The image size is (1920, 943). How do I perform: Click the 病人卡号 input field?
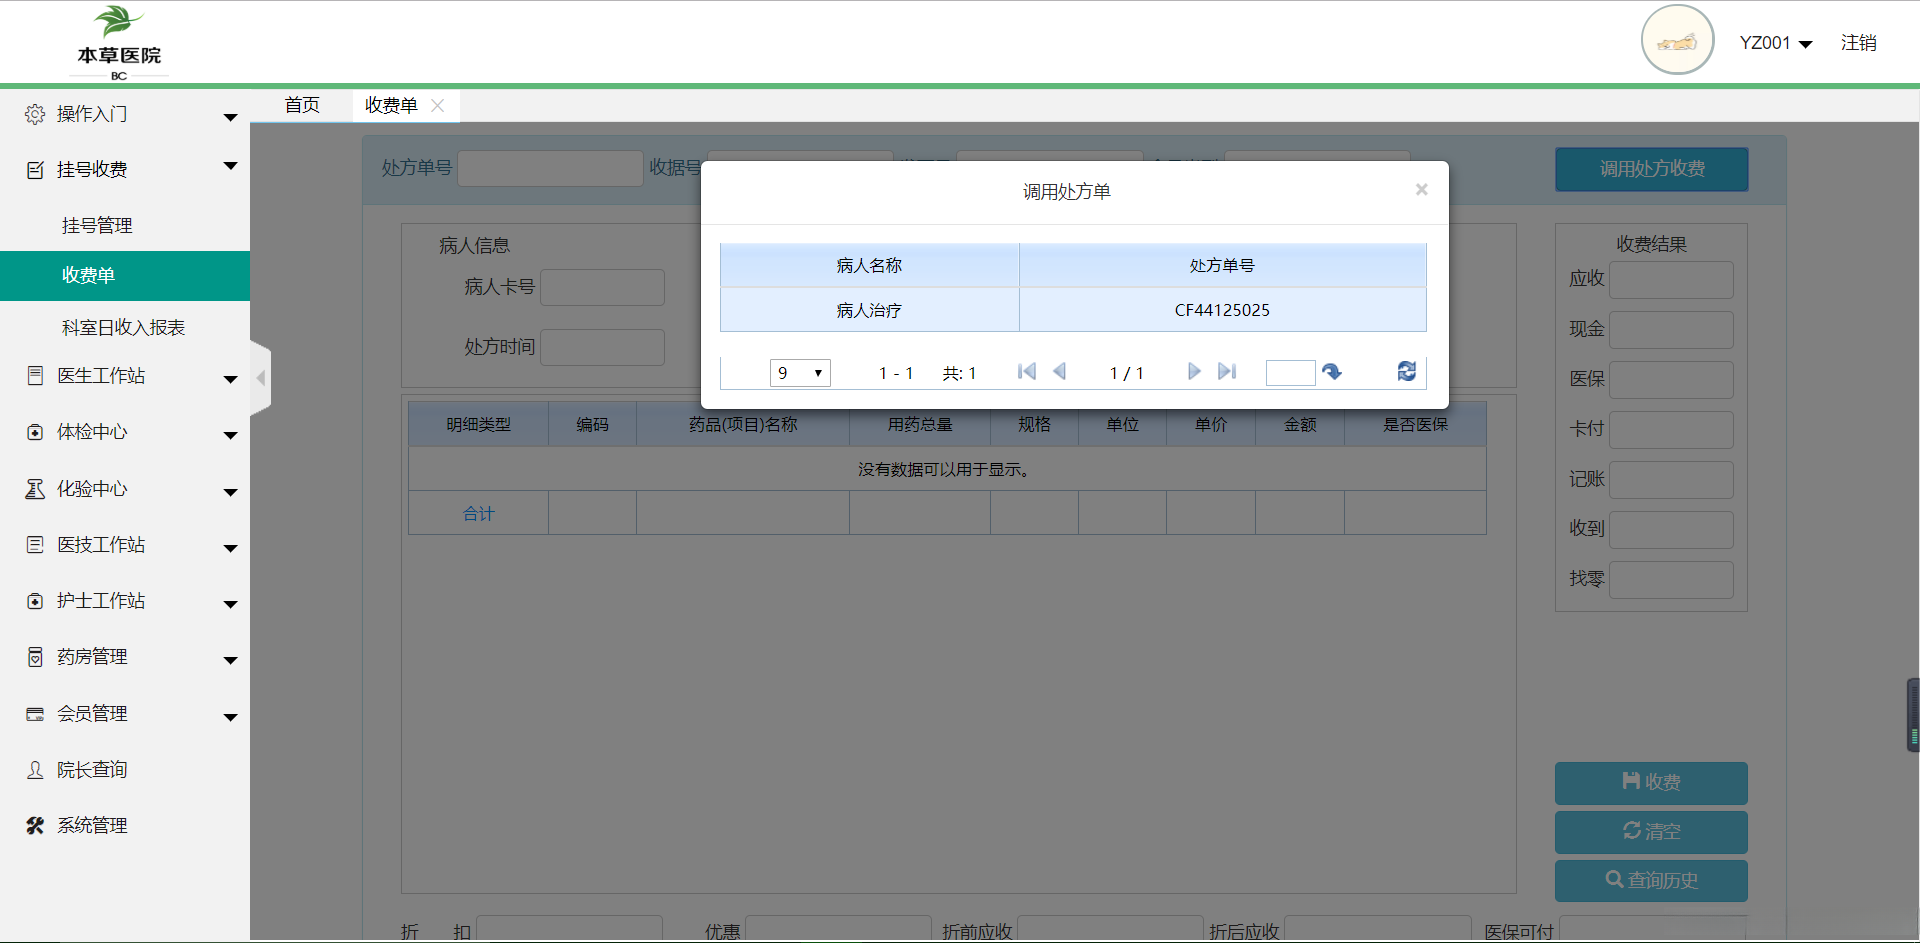point(602,288)
